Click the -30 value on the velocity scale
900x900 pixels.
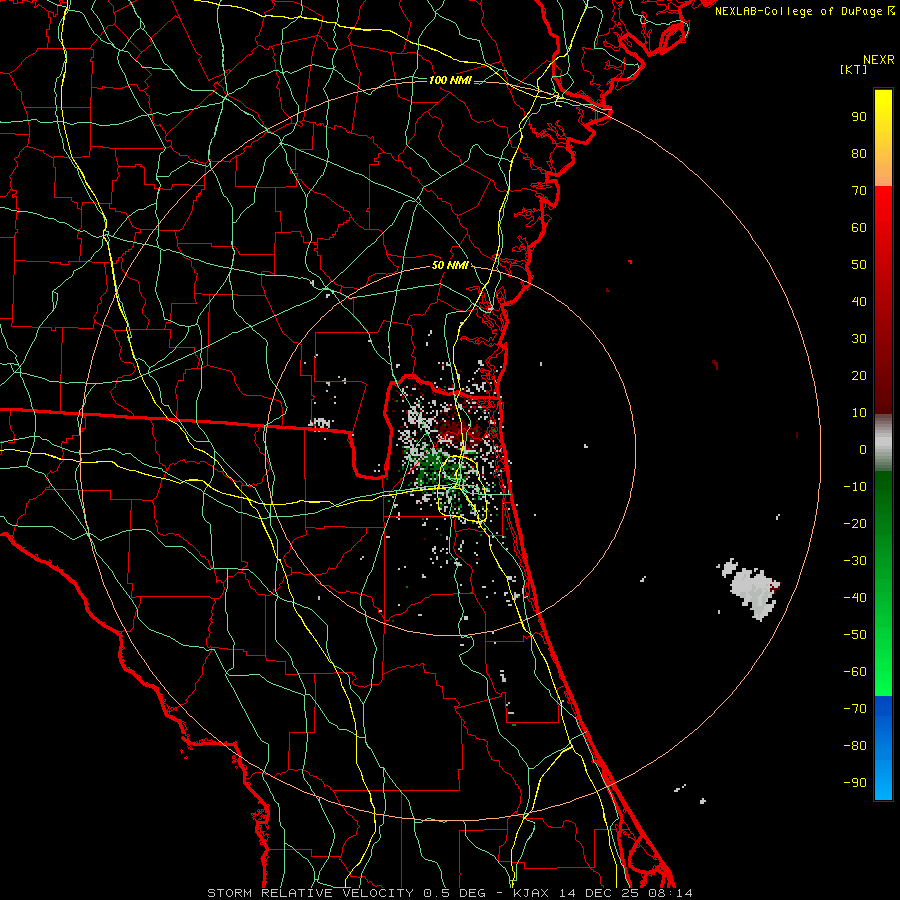[855, 561]
